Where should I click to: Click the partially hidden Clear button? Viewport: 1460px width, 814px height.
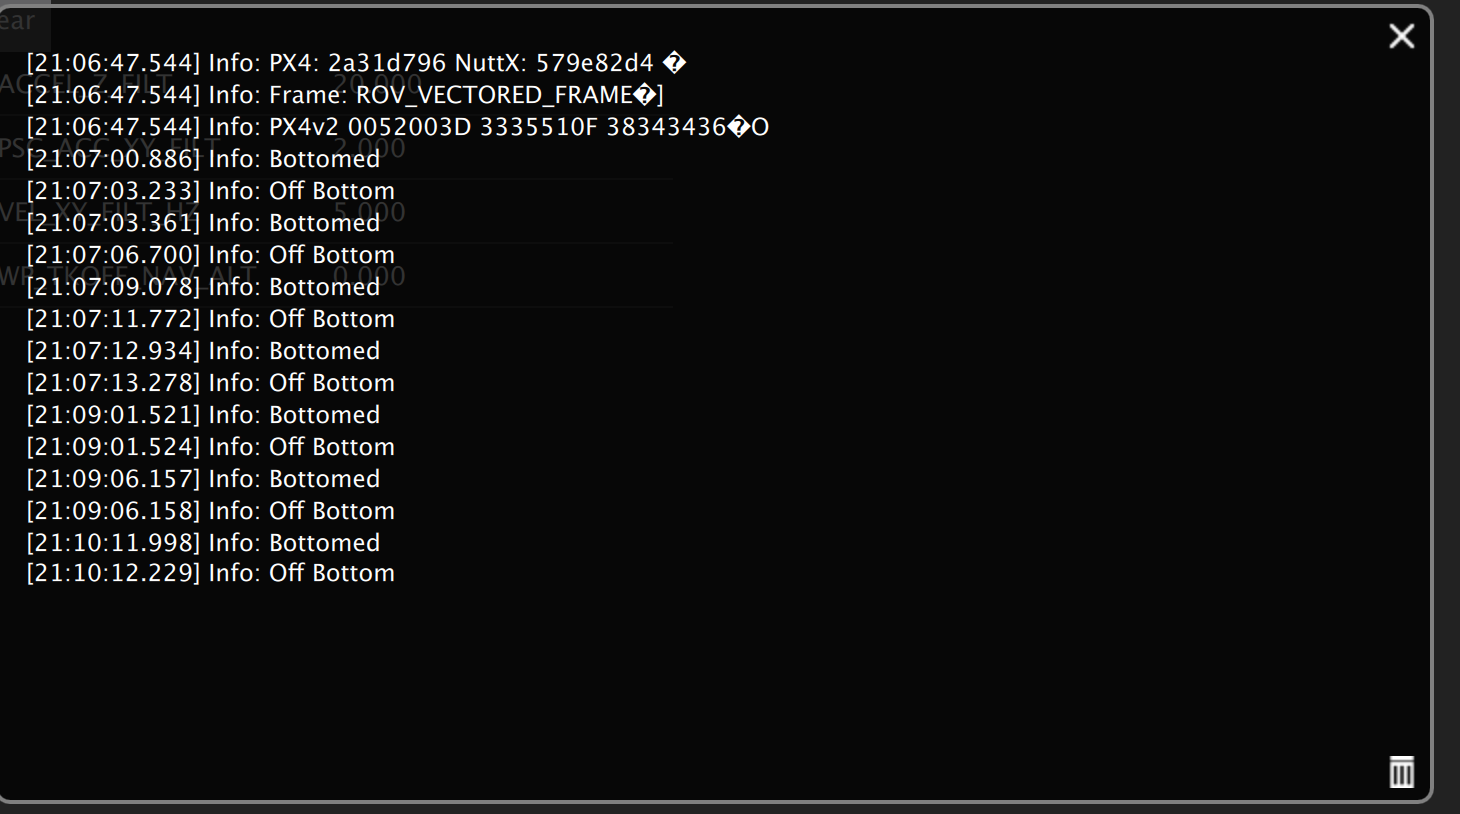tap(18, 20)
